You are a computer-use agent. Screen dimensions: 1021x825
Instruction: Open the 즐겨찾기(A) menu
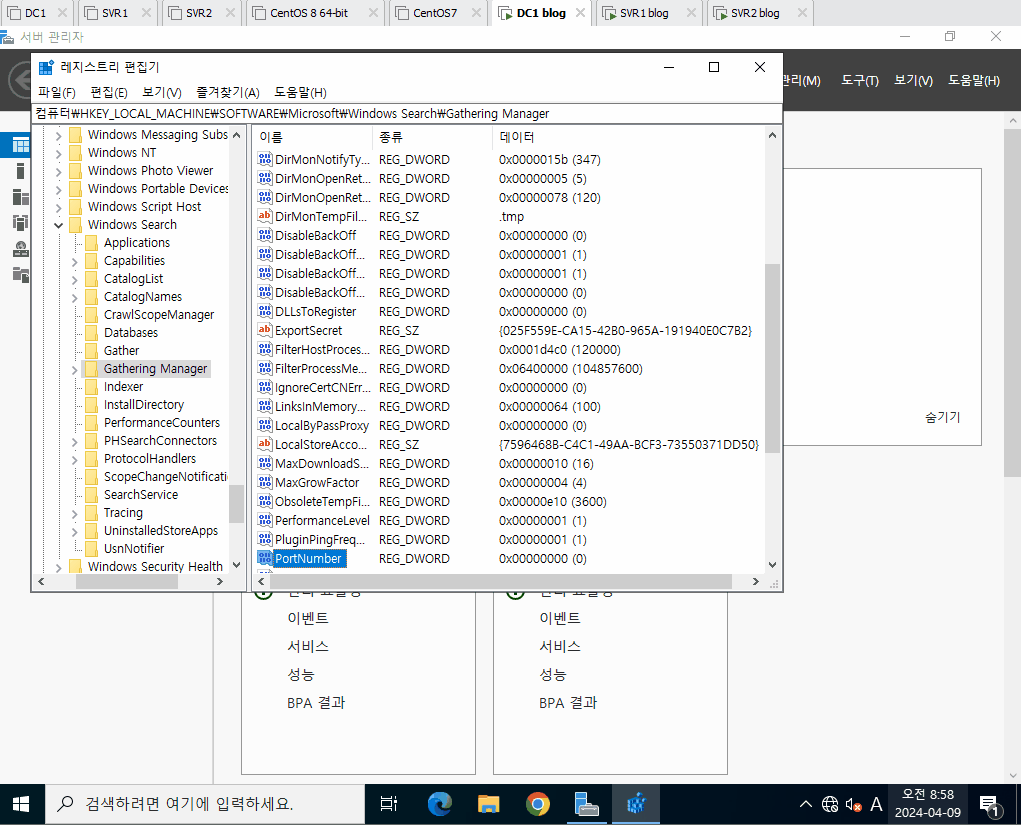tap(228, 92)
